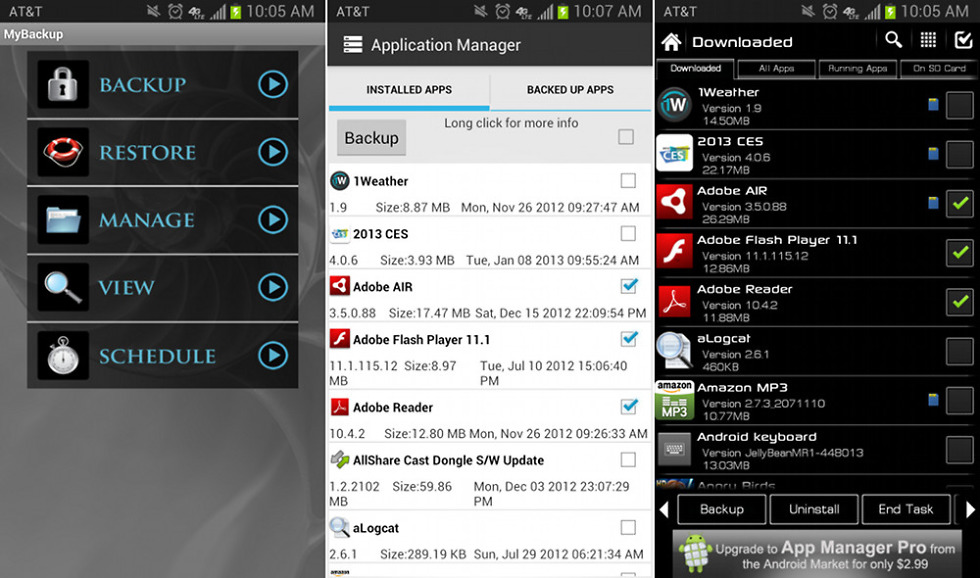Expand the Schedule arrow button in MyBackup
This screenshot has height=578, width=980.
coord(273,355)
